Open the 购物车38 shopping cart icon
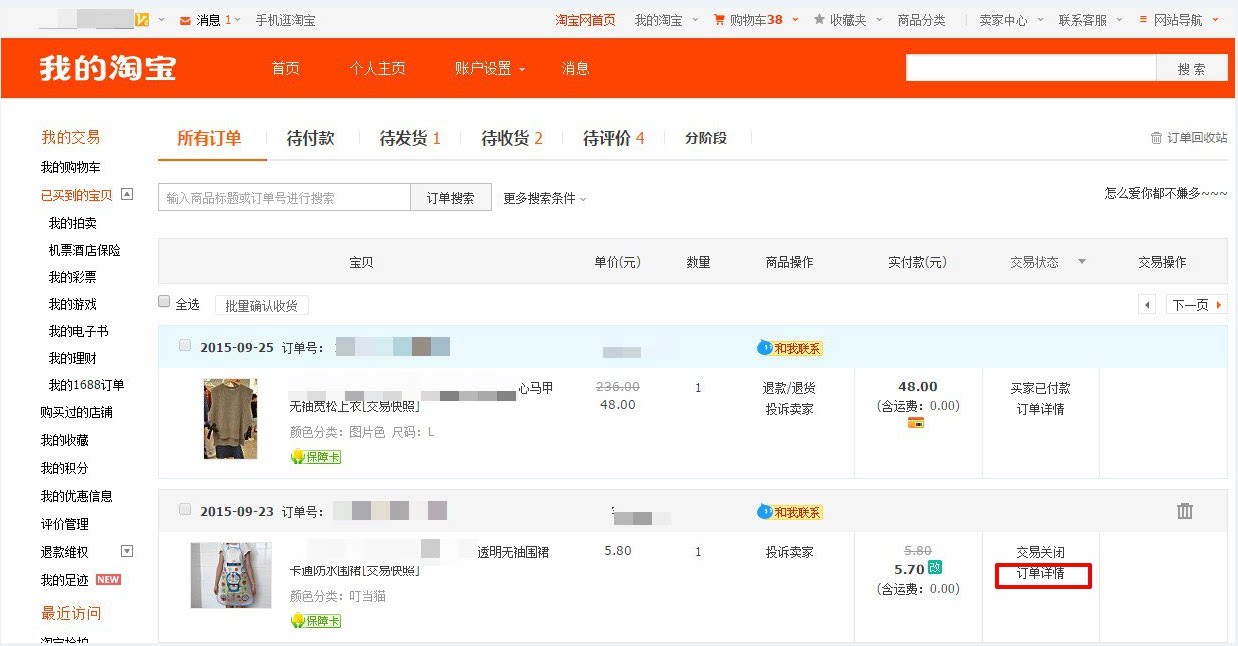Screen dimensions: 1238x646 click(x=721, y=18)
